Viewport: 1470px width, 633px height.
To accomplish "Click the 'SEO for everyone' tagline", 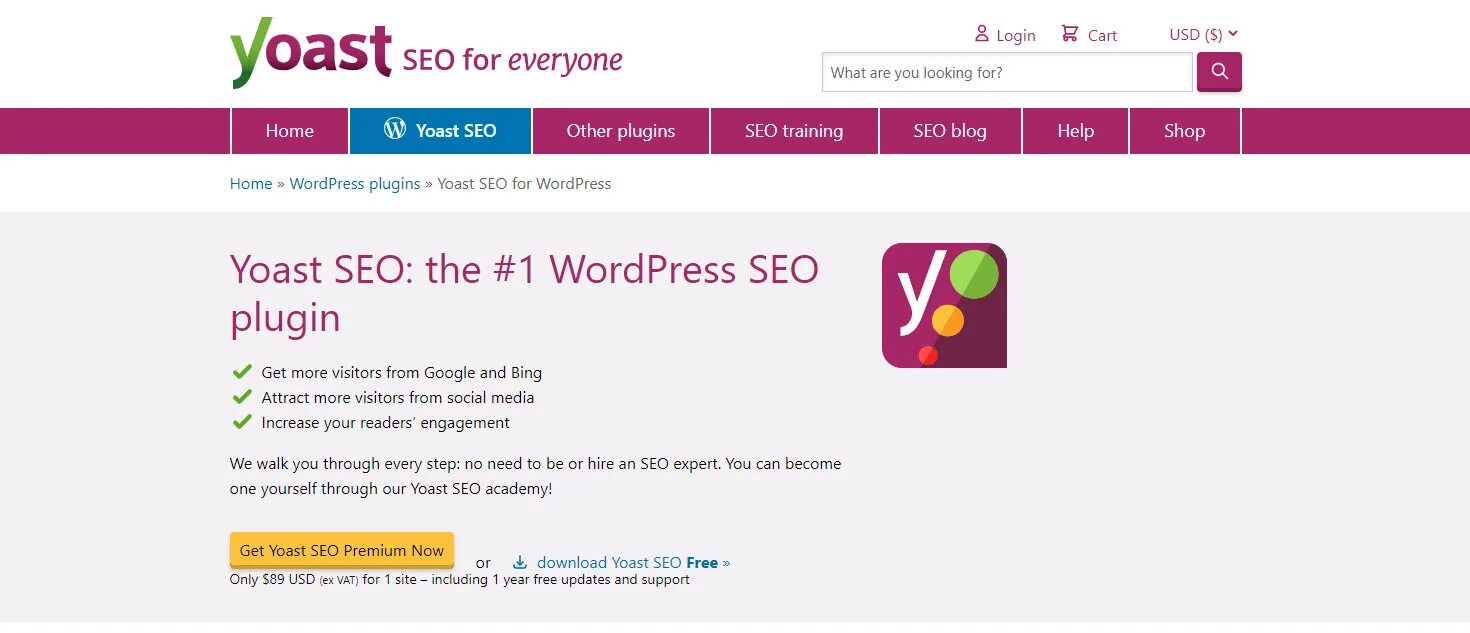I will coord(513,60).
